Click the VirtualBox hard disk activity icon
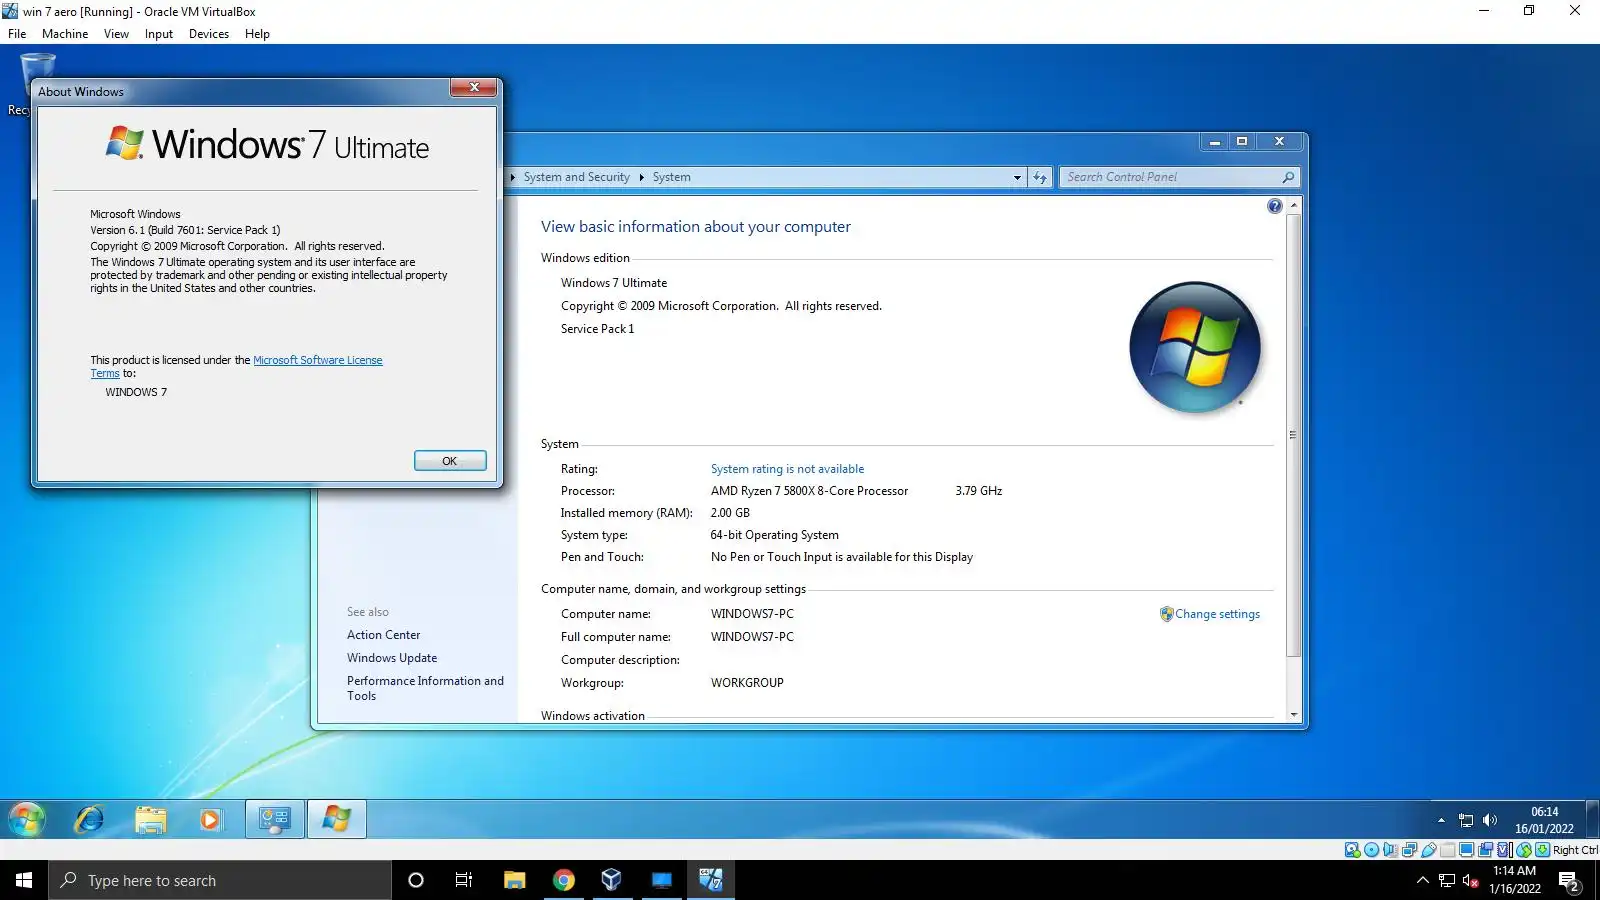Viewport: 1600px width, 900px height. (x=1352, y=850)
